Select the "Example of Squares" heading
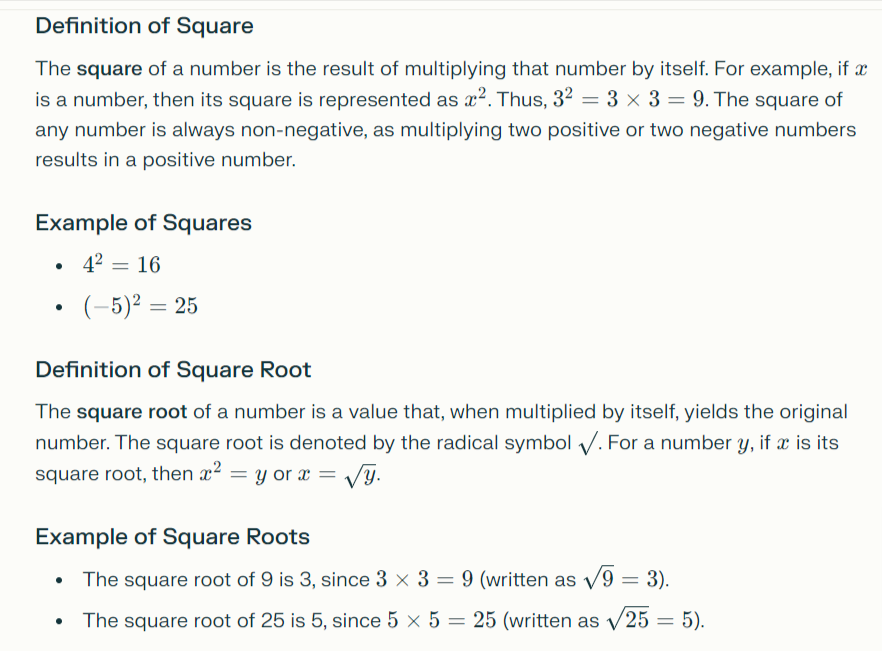The image size is (882, 651). (x=143, y=223)
